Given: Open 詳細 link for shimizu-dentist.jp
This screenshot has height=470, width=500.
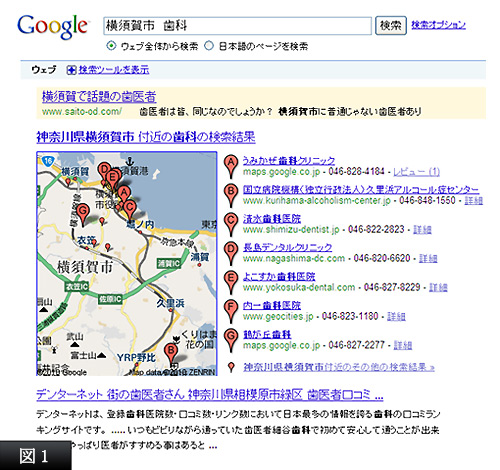Looking at the screenshot, I should pyautogui.click(x=422, y=230).
